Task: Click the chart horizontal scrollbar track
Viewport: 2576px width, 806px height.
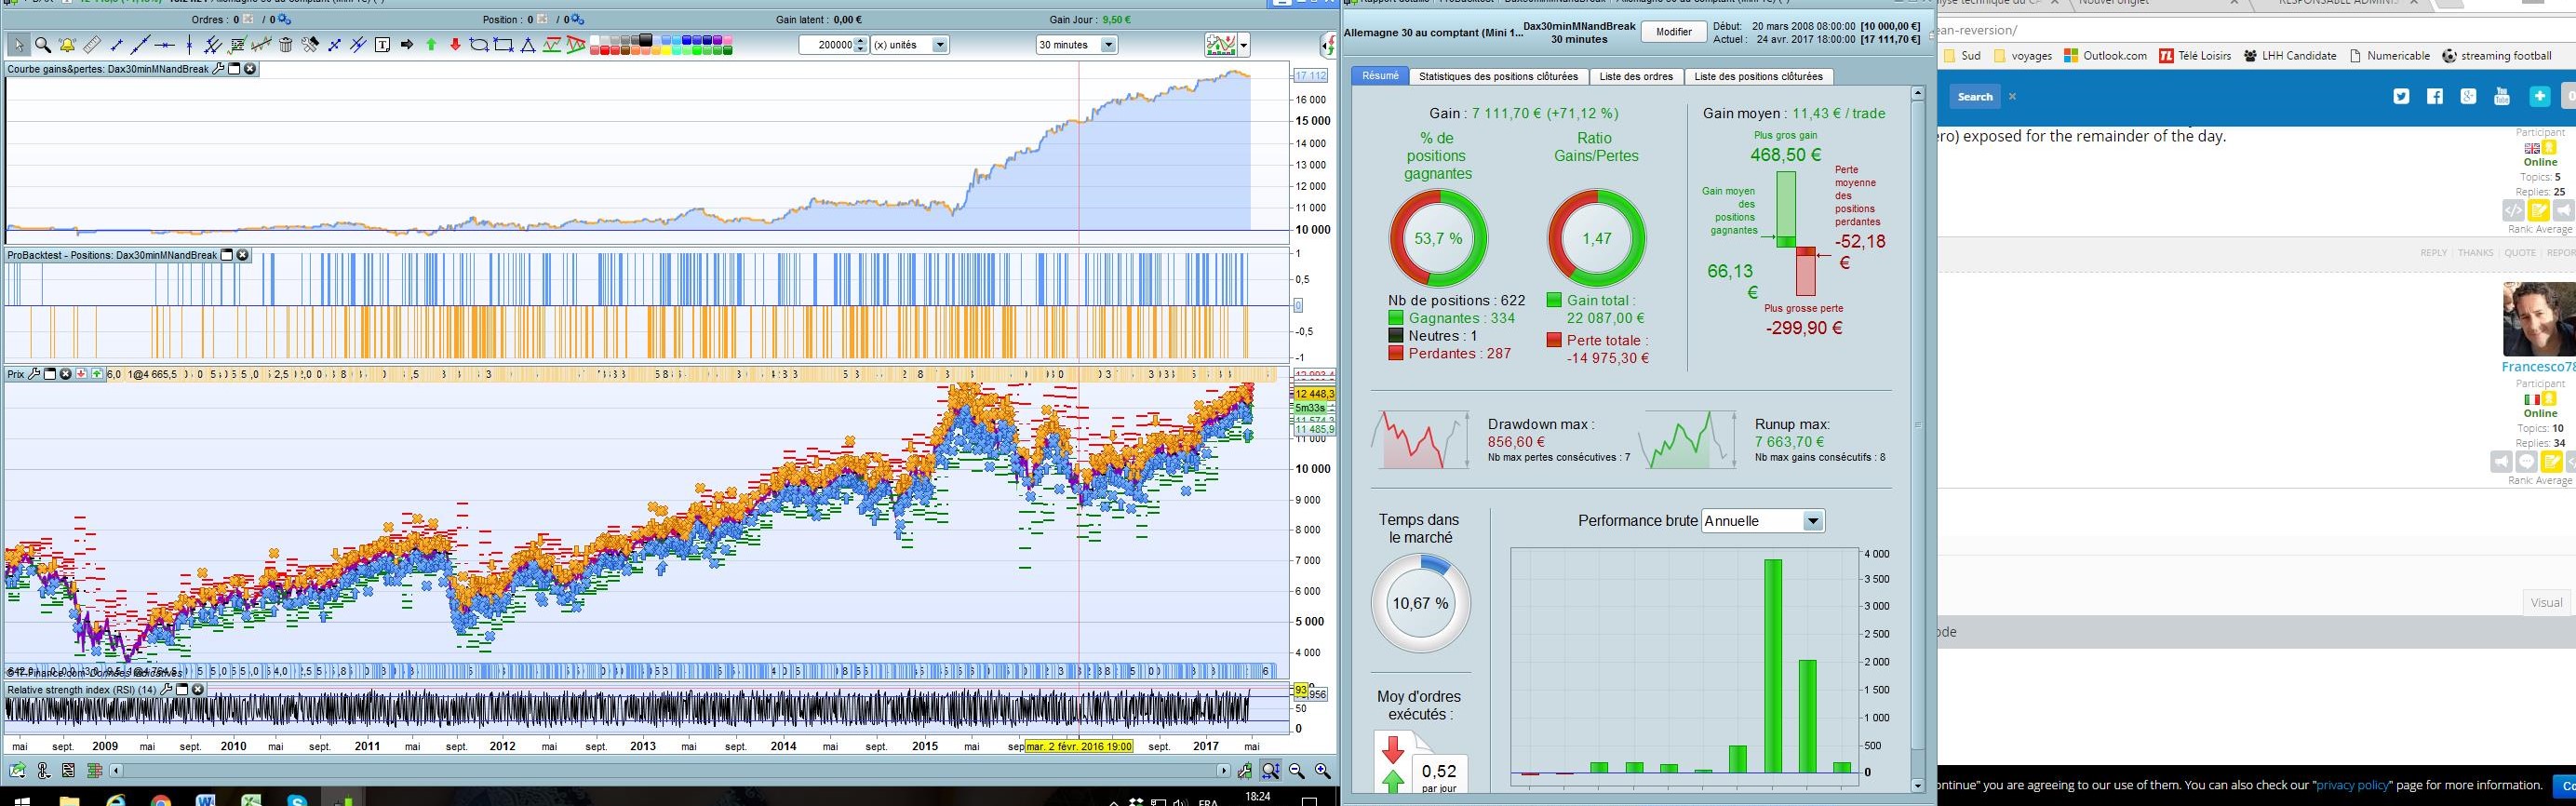Action: point(670,771)
